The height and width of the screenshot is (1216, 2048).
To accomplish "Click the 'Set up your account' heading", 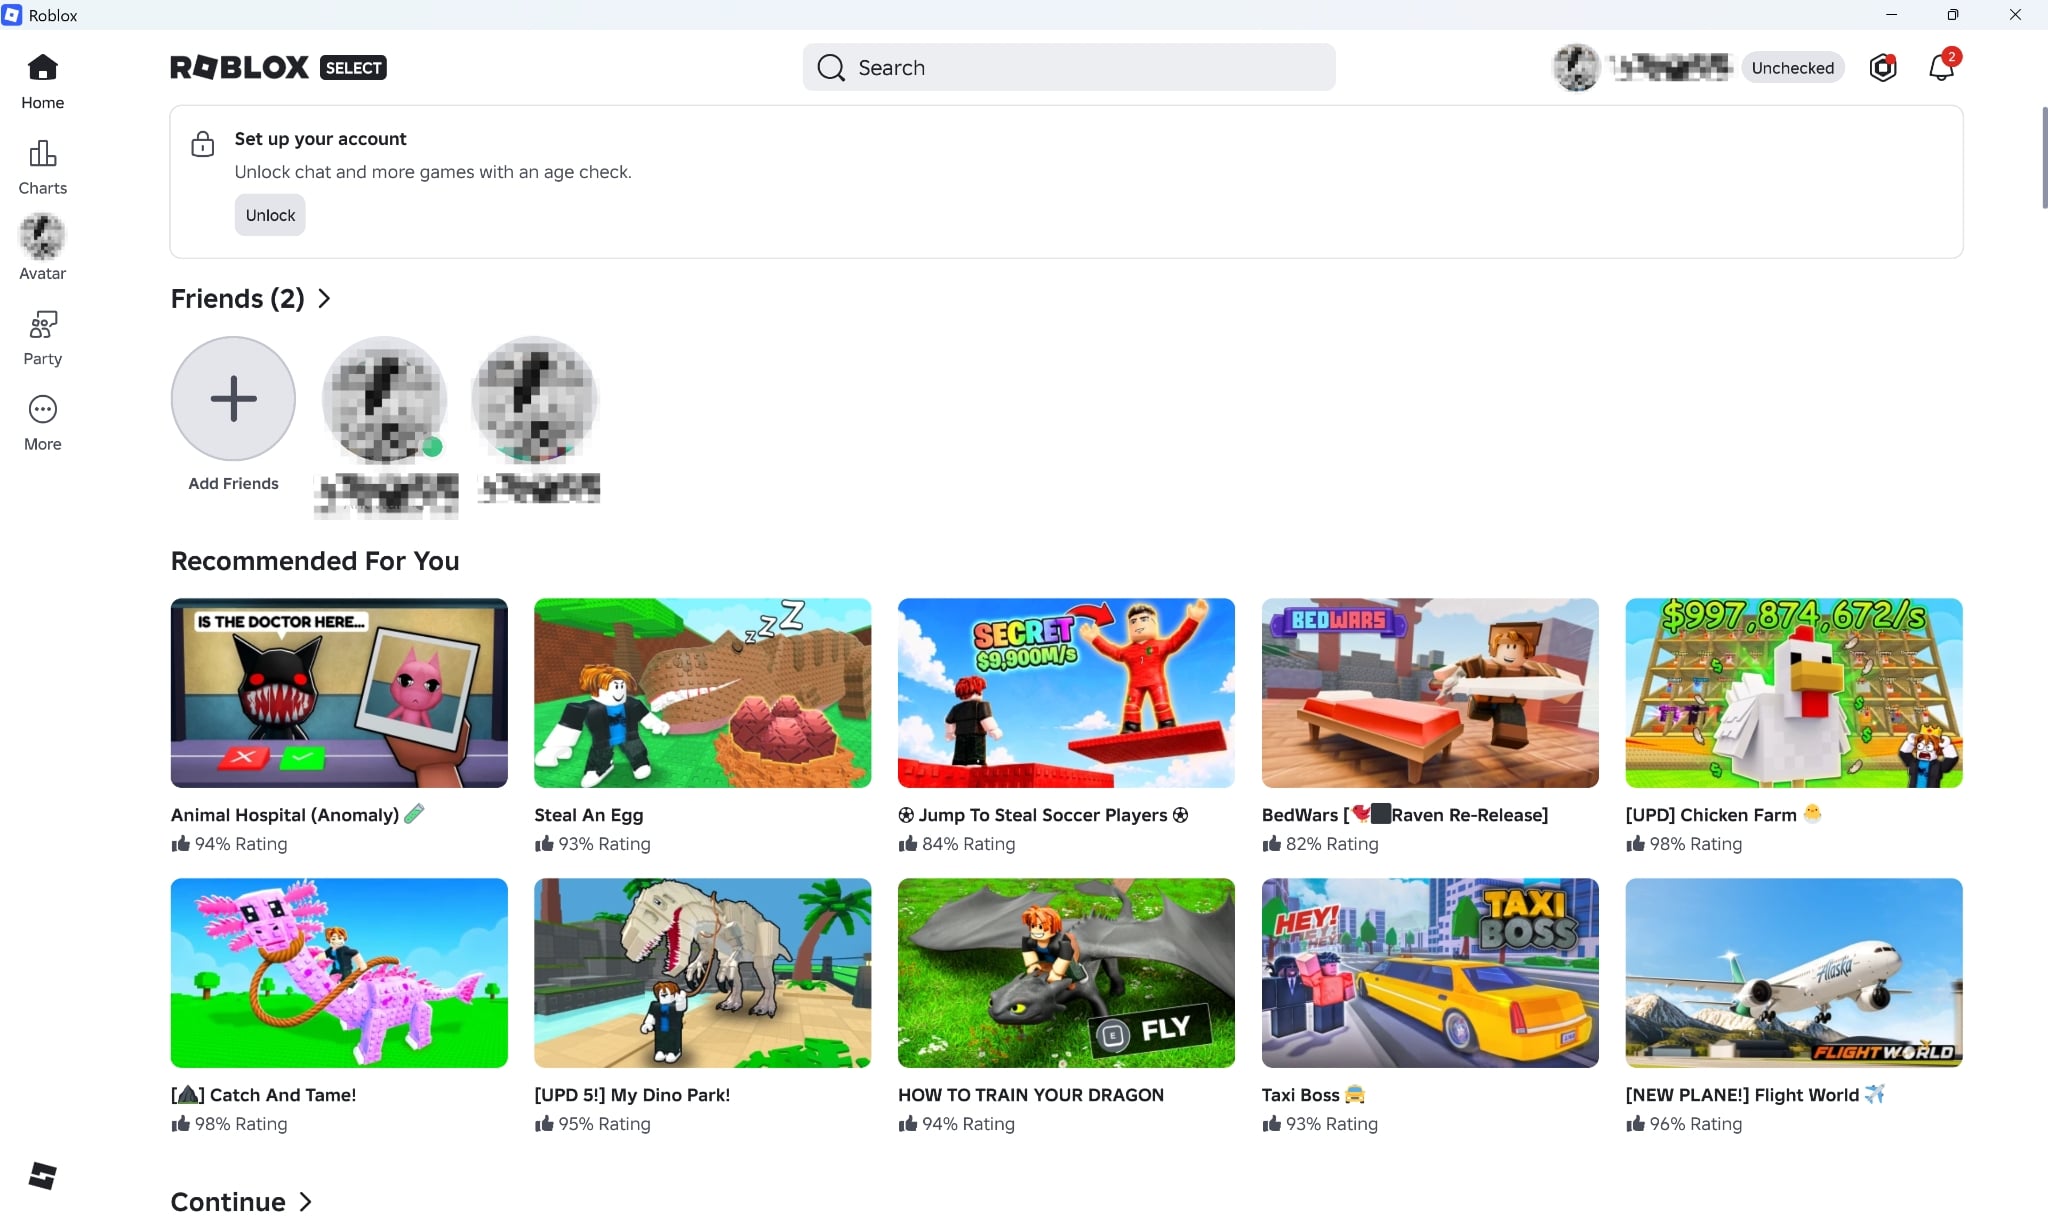I will (320, 139).
